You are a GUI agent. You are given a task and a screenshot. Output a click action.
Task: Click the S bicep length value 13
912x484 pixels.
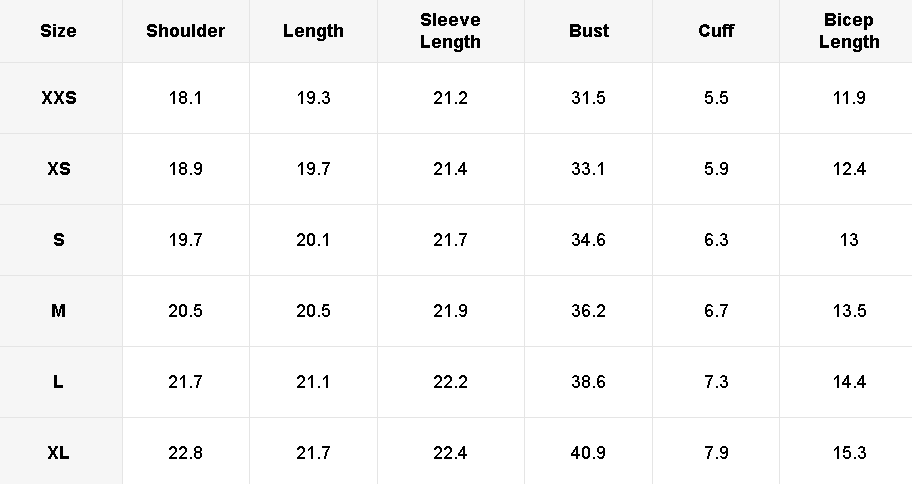tap(849, 240)
